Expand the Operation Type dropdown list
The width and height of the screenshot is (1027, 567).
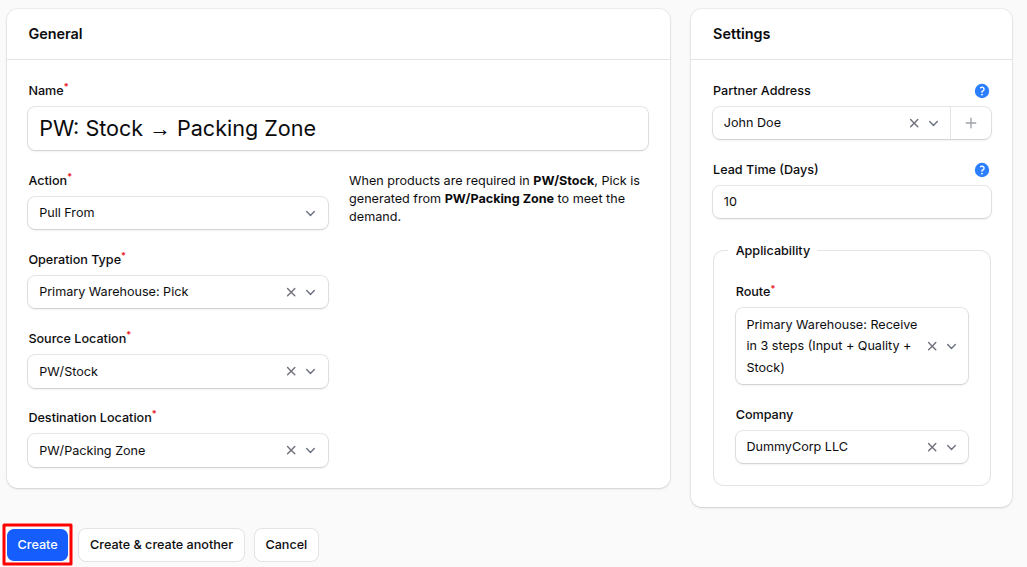(310, 292)
